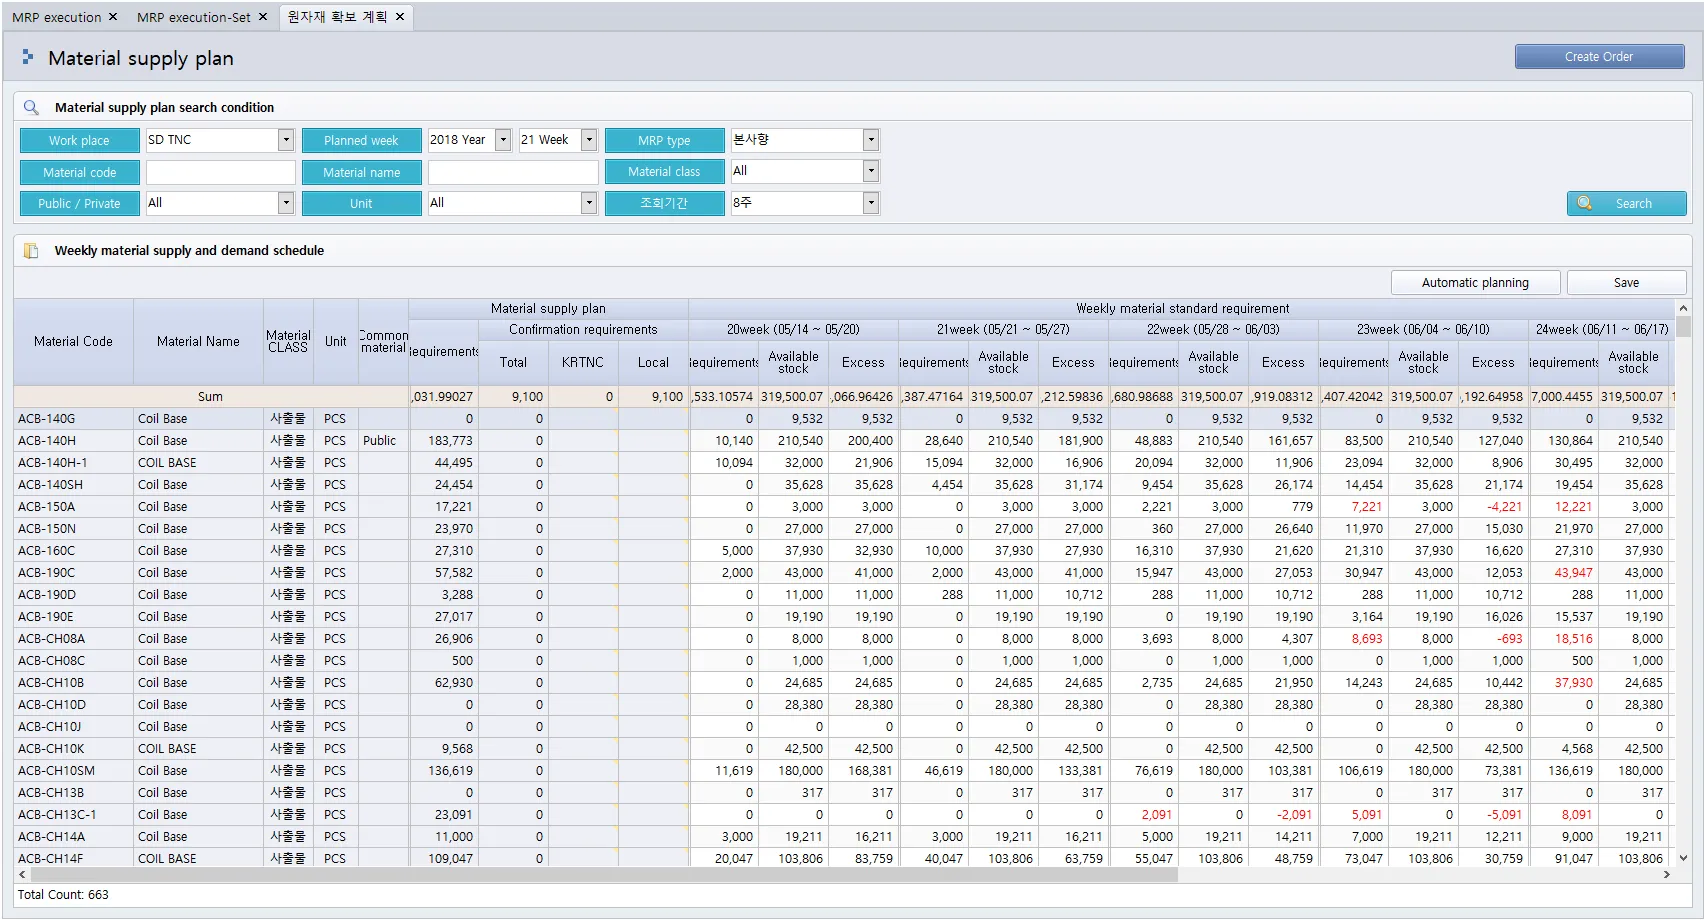Expand the 조회기간 8주 dropdown
This screenshot has width=1704, height=920.
tap(871, 203)
